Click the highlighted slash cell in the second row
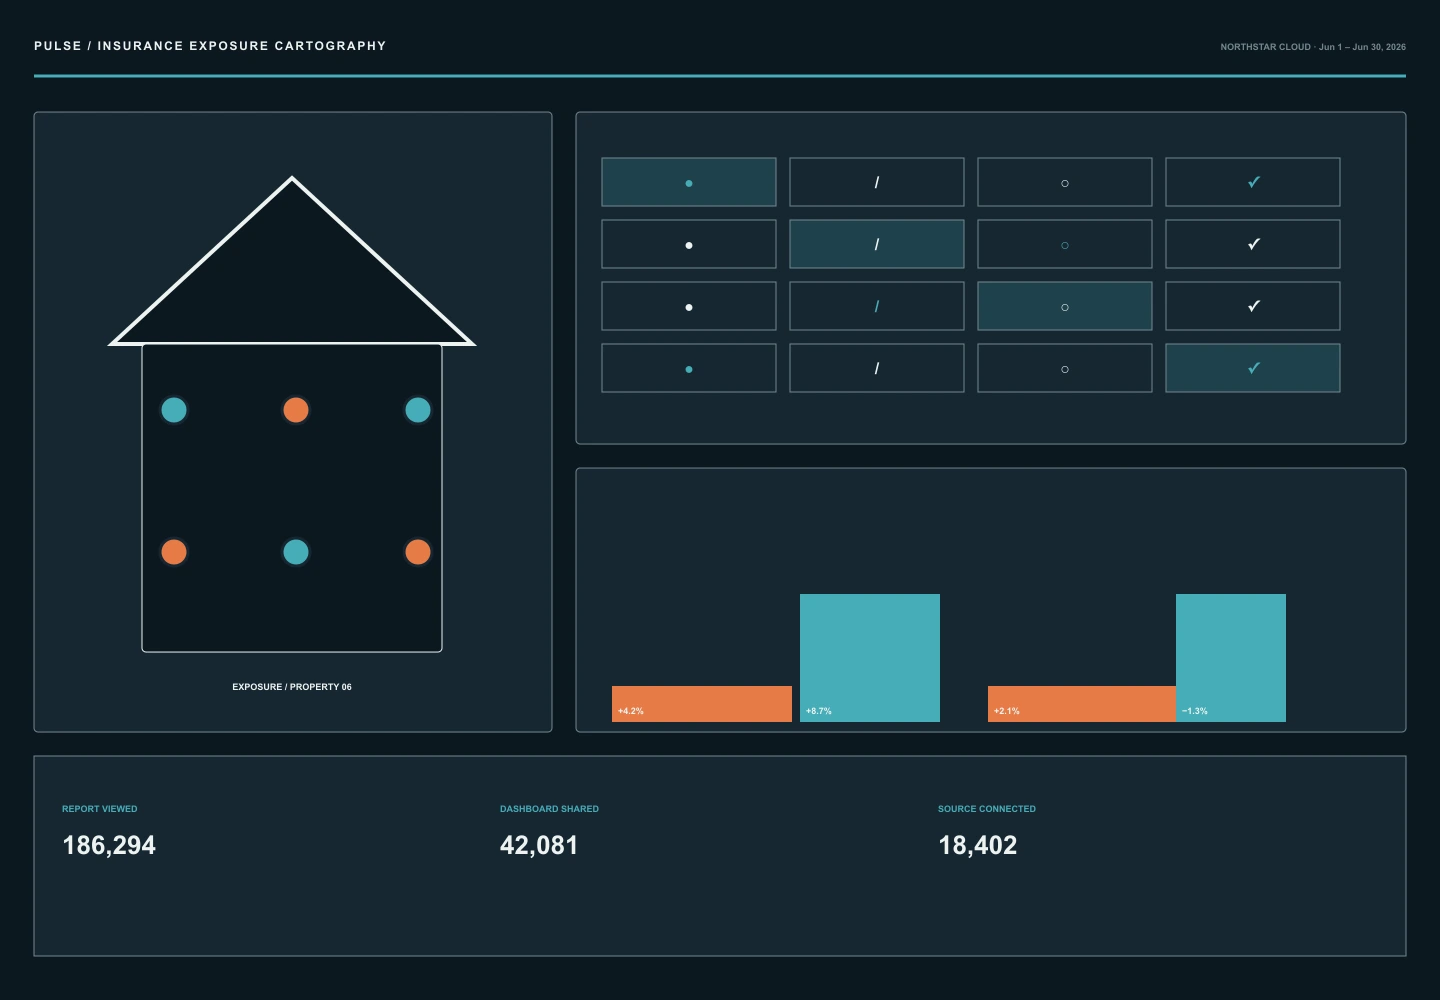This screenshot has height=1000, width=1440. tap(877, 244)
